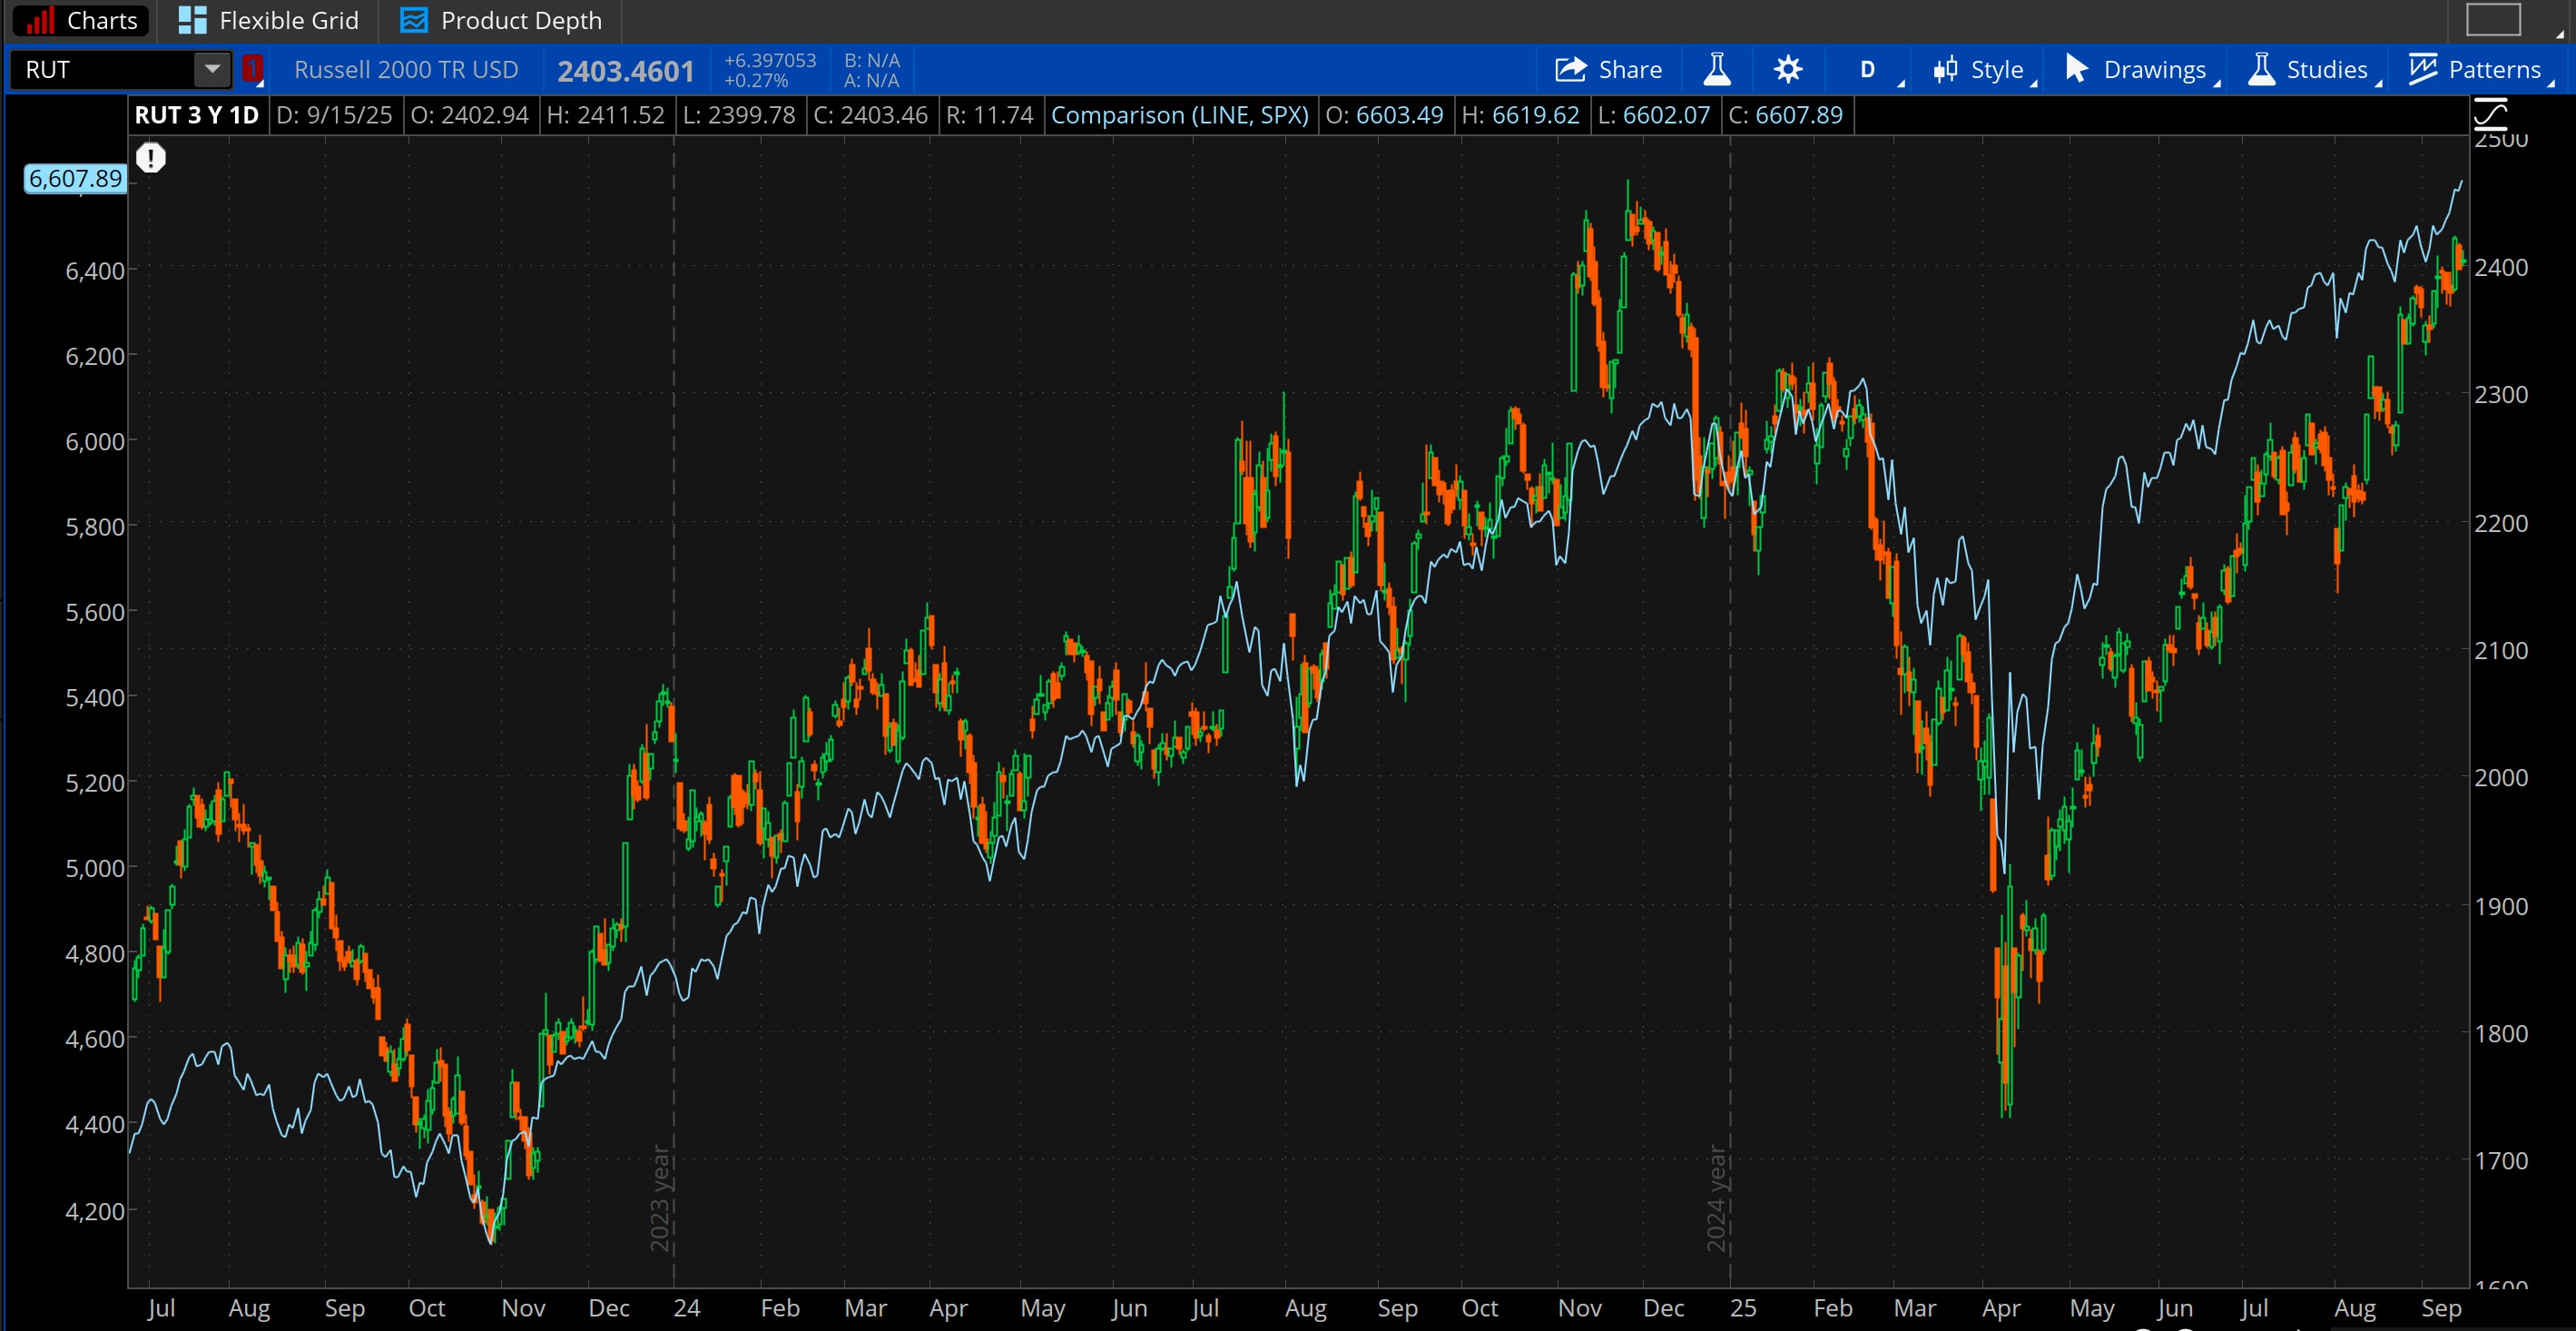Click the 6,607.89 price bubble

pos(75,179)
